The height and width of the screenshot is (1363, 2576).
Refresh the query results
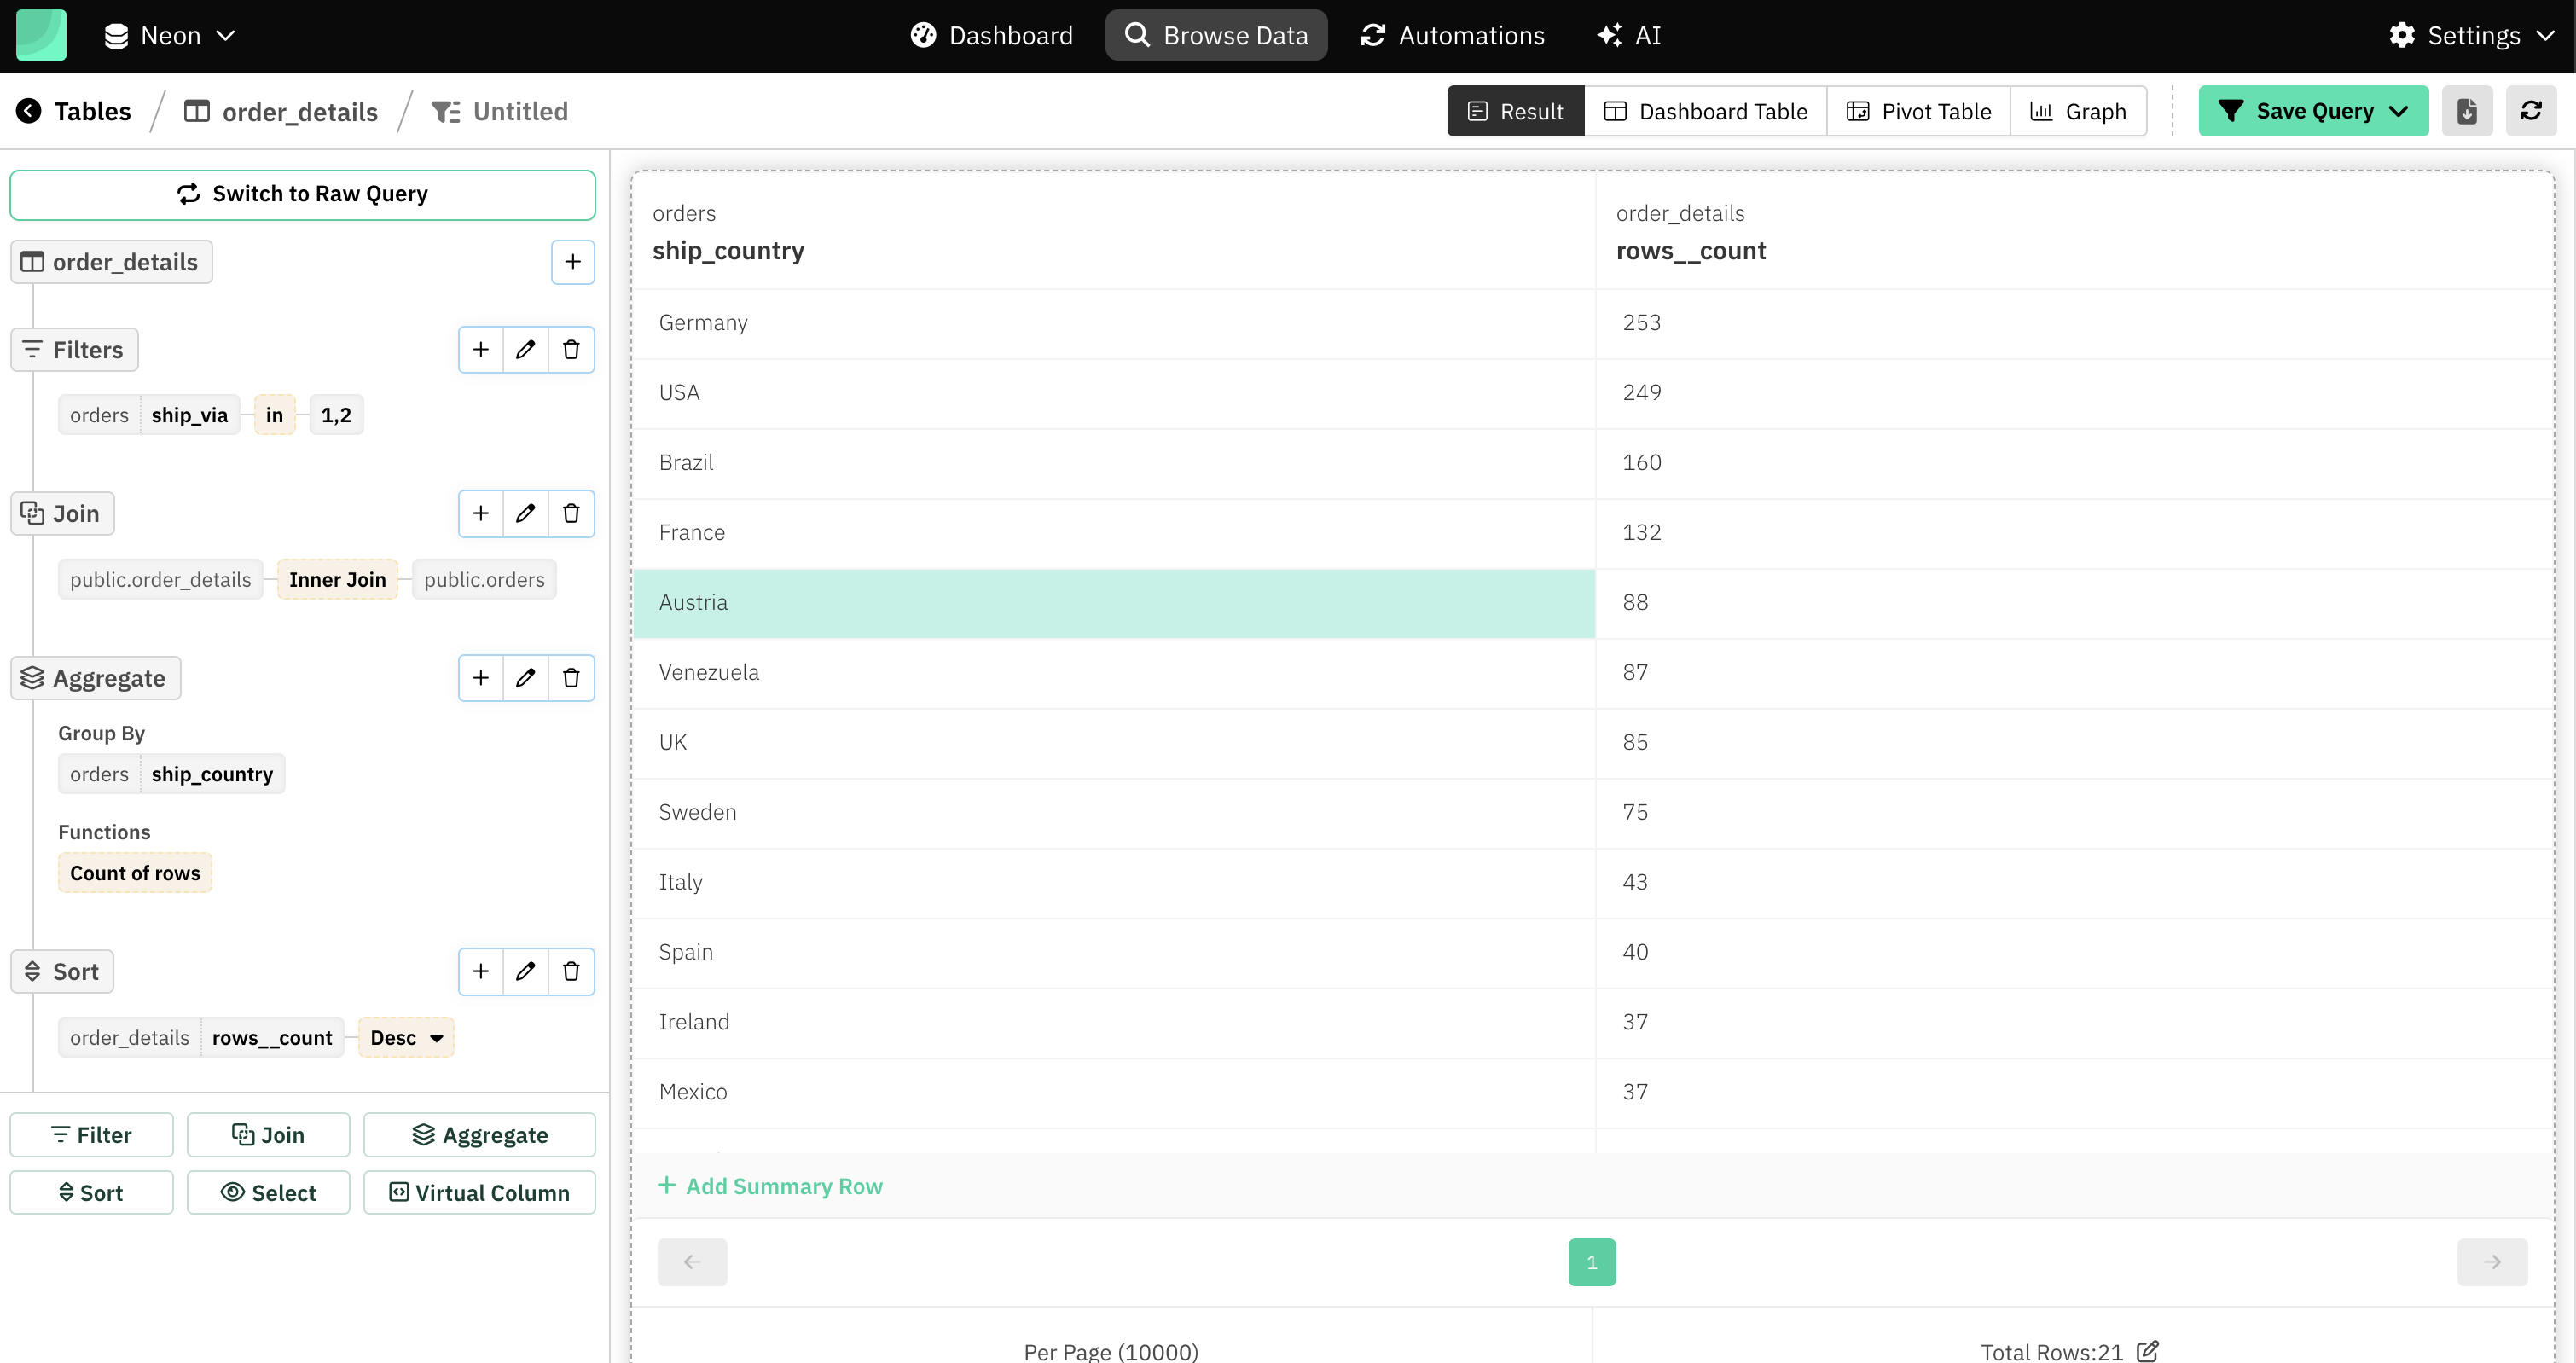coord(2531,111)
